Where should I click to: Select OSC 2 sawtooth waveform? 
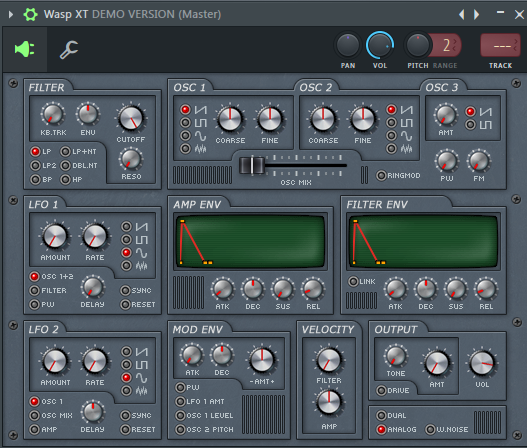coord(391,110)
